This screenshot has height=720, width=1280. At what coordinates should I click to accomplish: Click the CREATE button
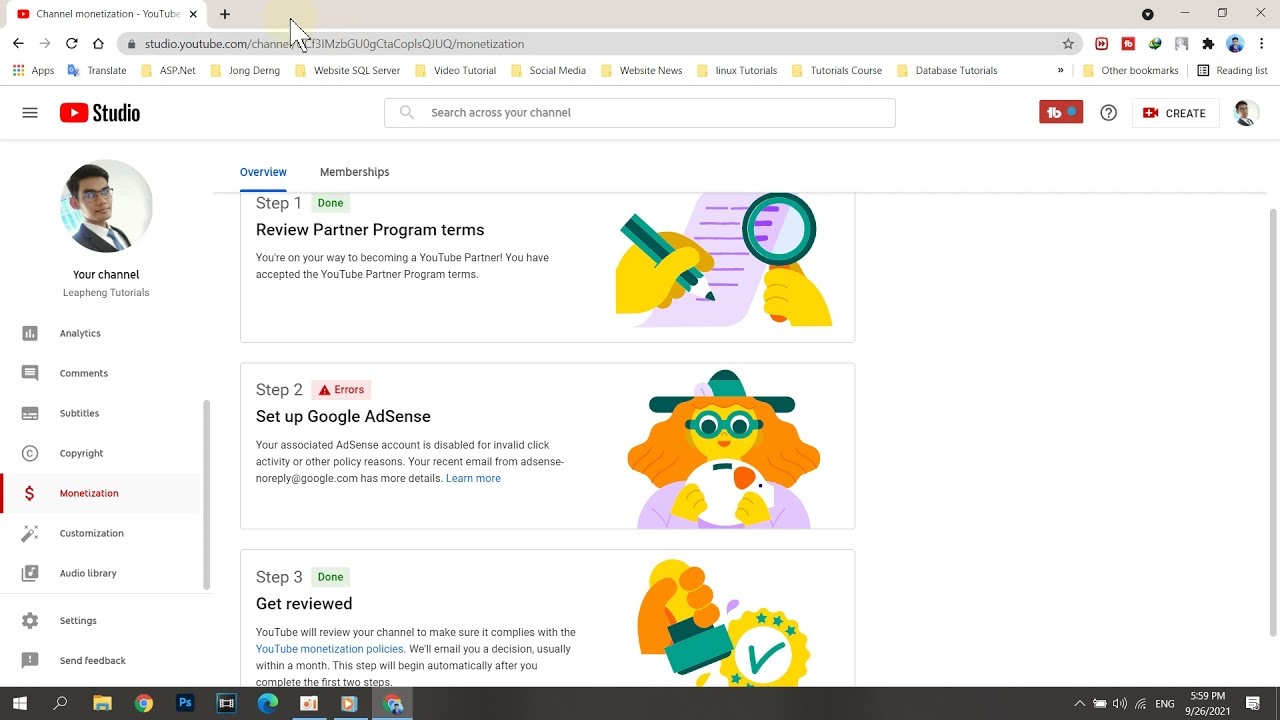click(x=1175, y=113)
